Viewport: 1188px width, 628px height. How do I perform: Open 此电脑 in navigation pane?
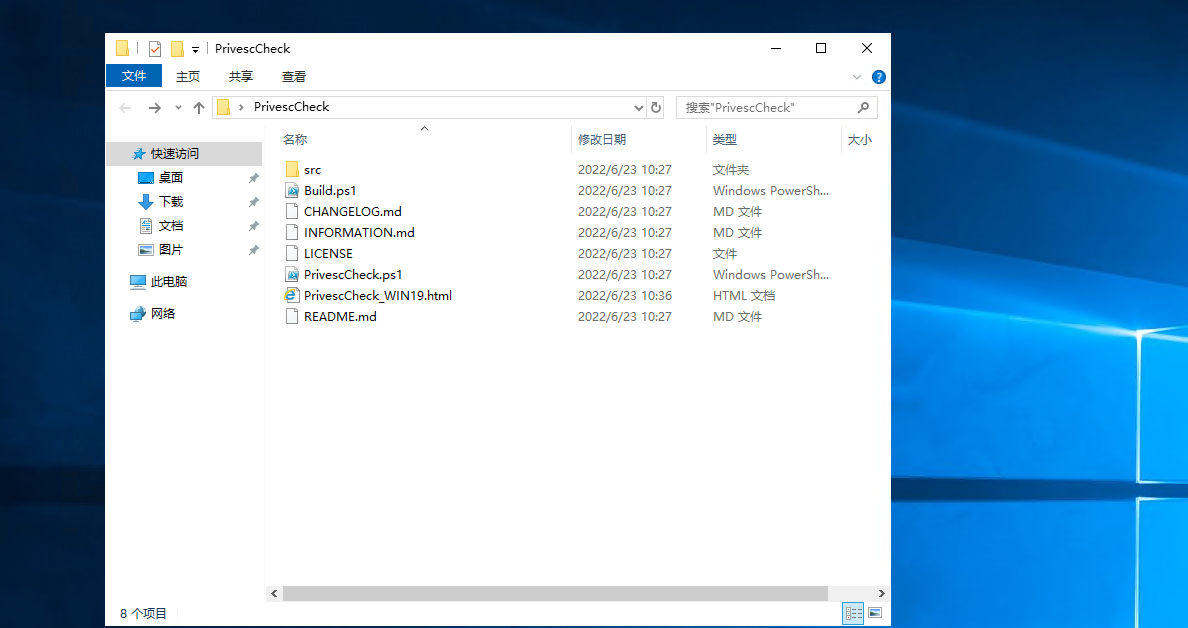[168, 282]
